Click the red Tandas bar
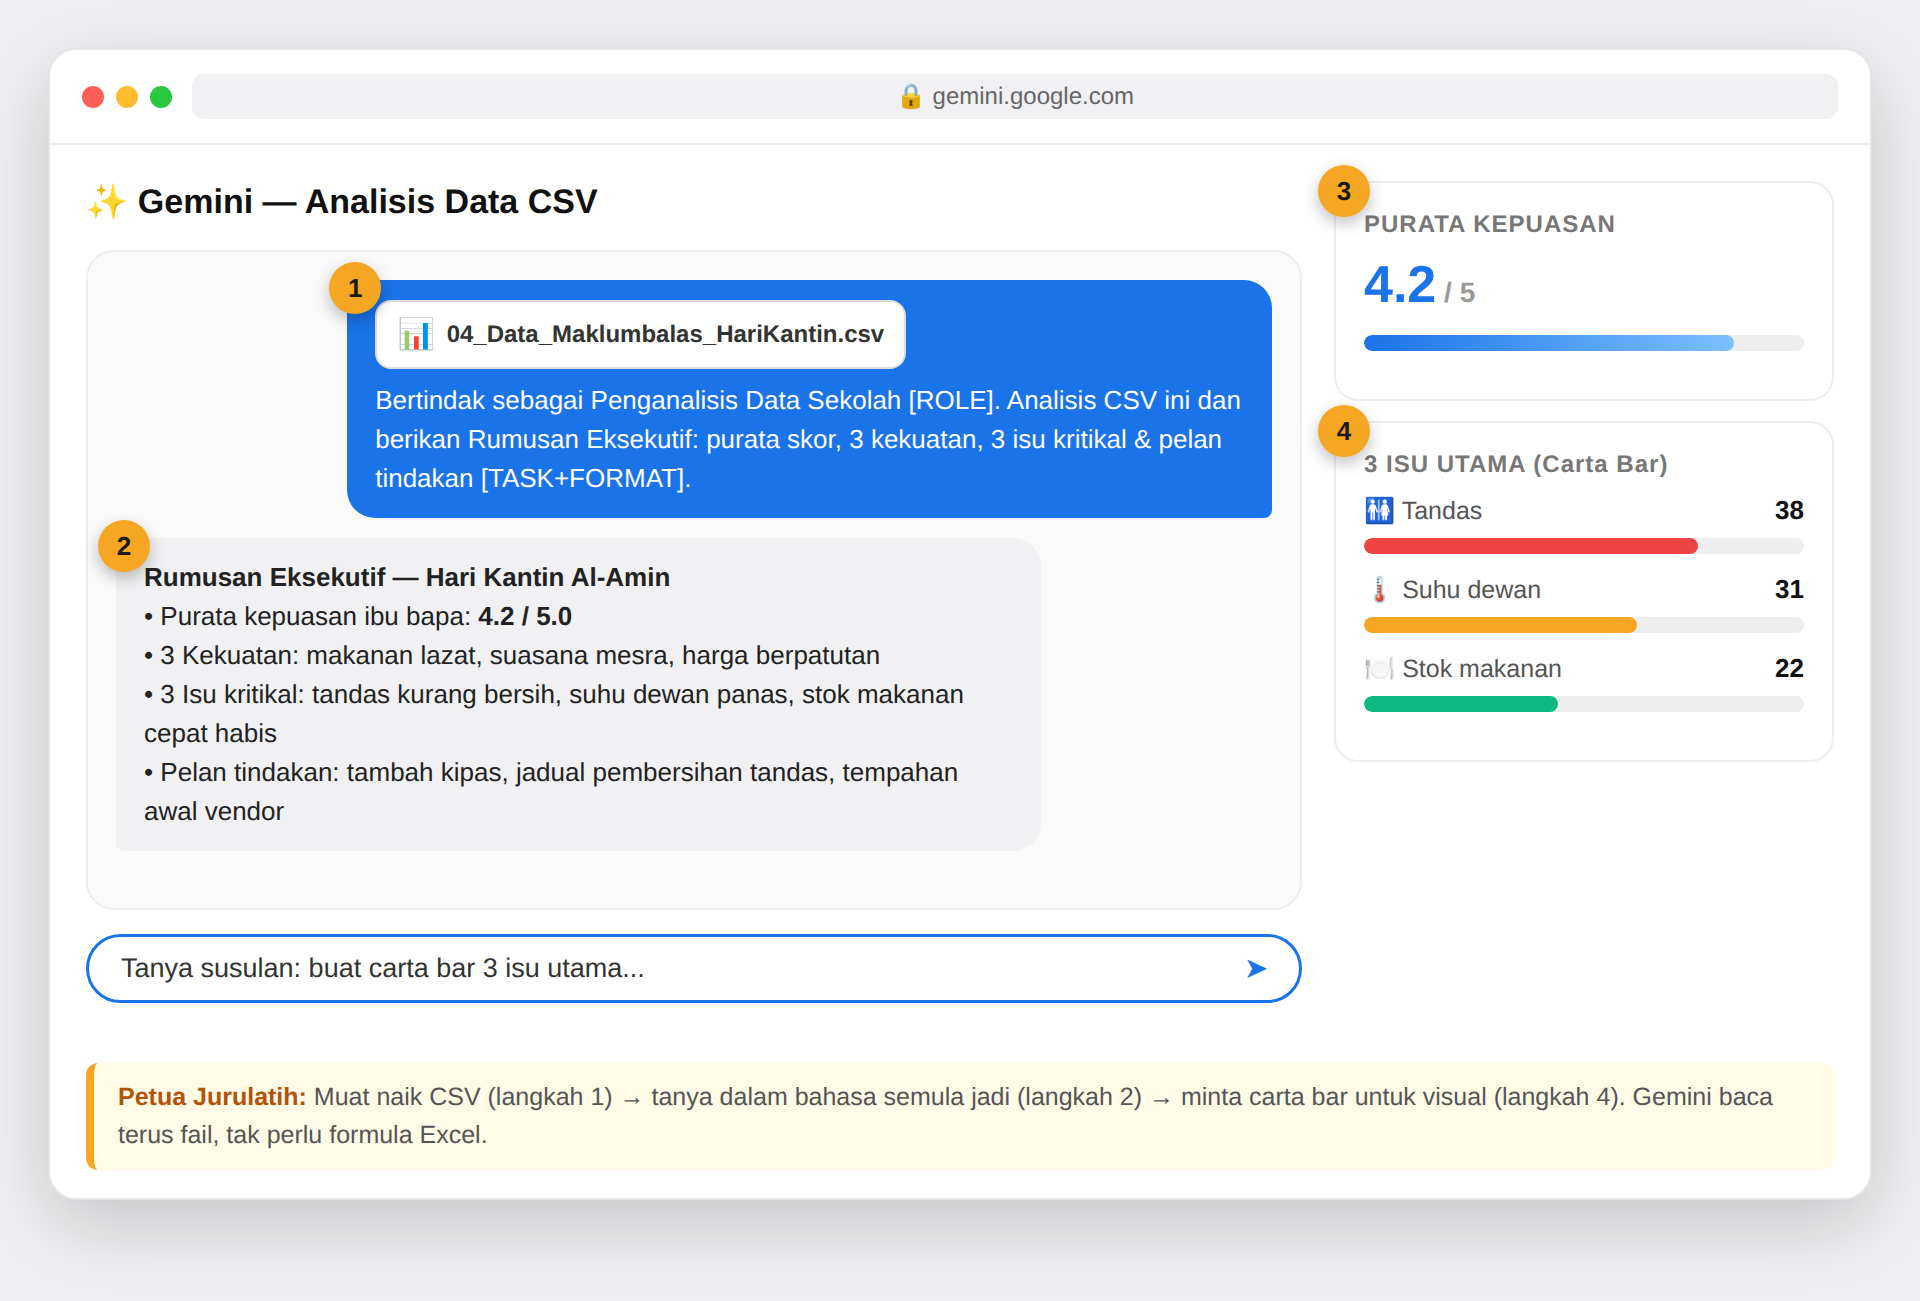The width and height of the screenshot is (1920, 1301). pyautogui.click(x=1530, y=546)
